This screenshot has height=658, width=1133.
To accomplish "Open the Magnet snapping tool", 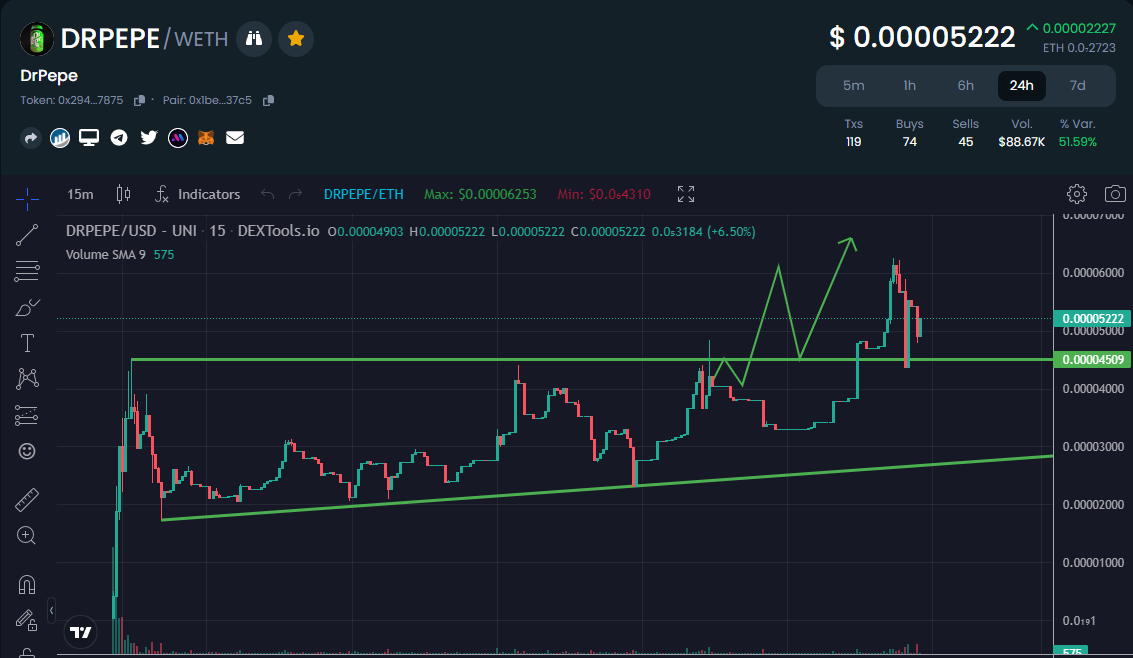I will click(x=27, y=584).
